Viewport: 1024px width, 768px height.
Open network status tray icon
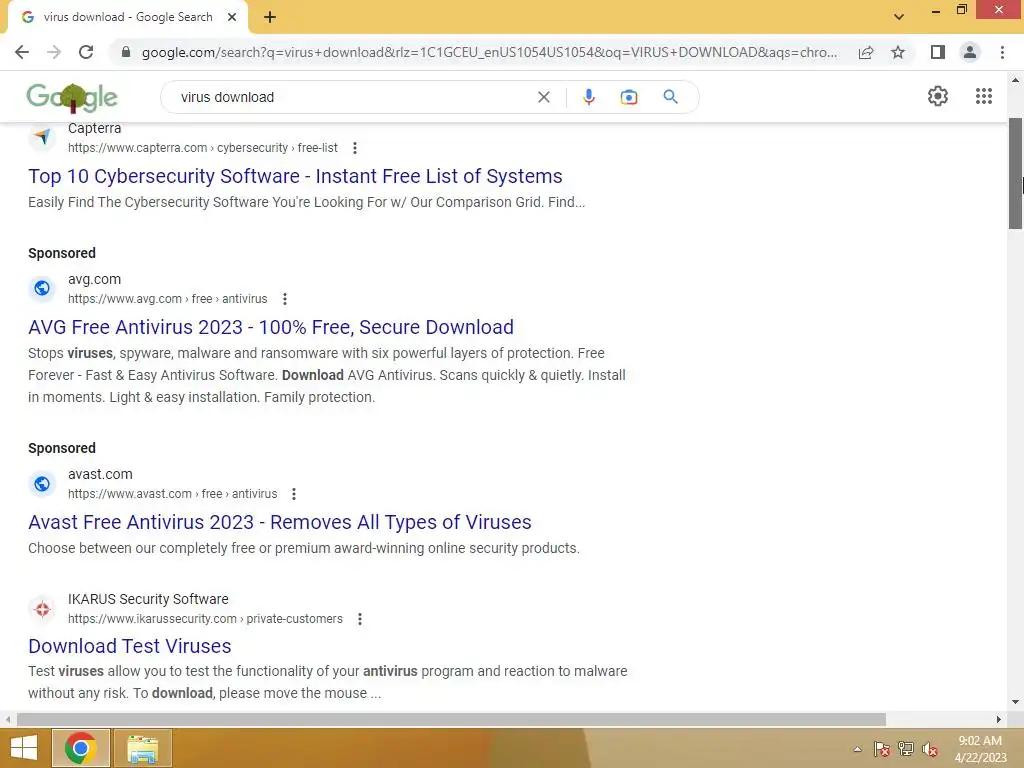tap(906, 749)
